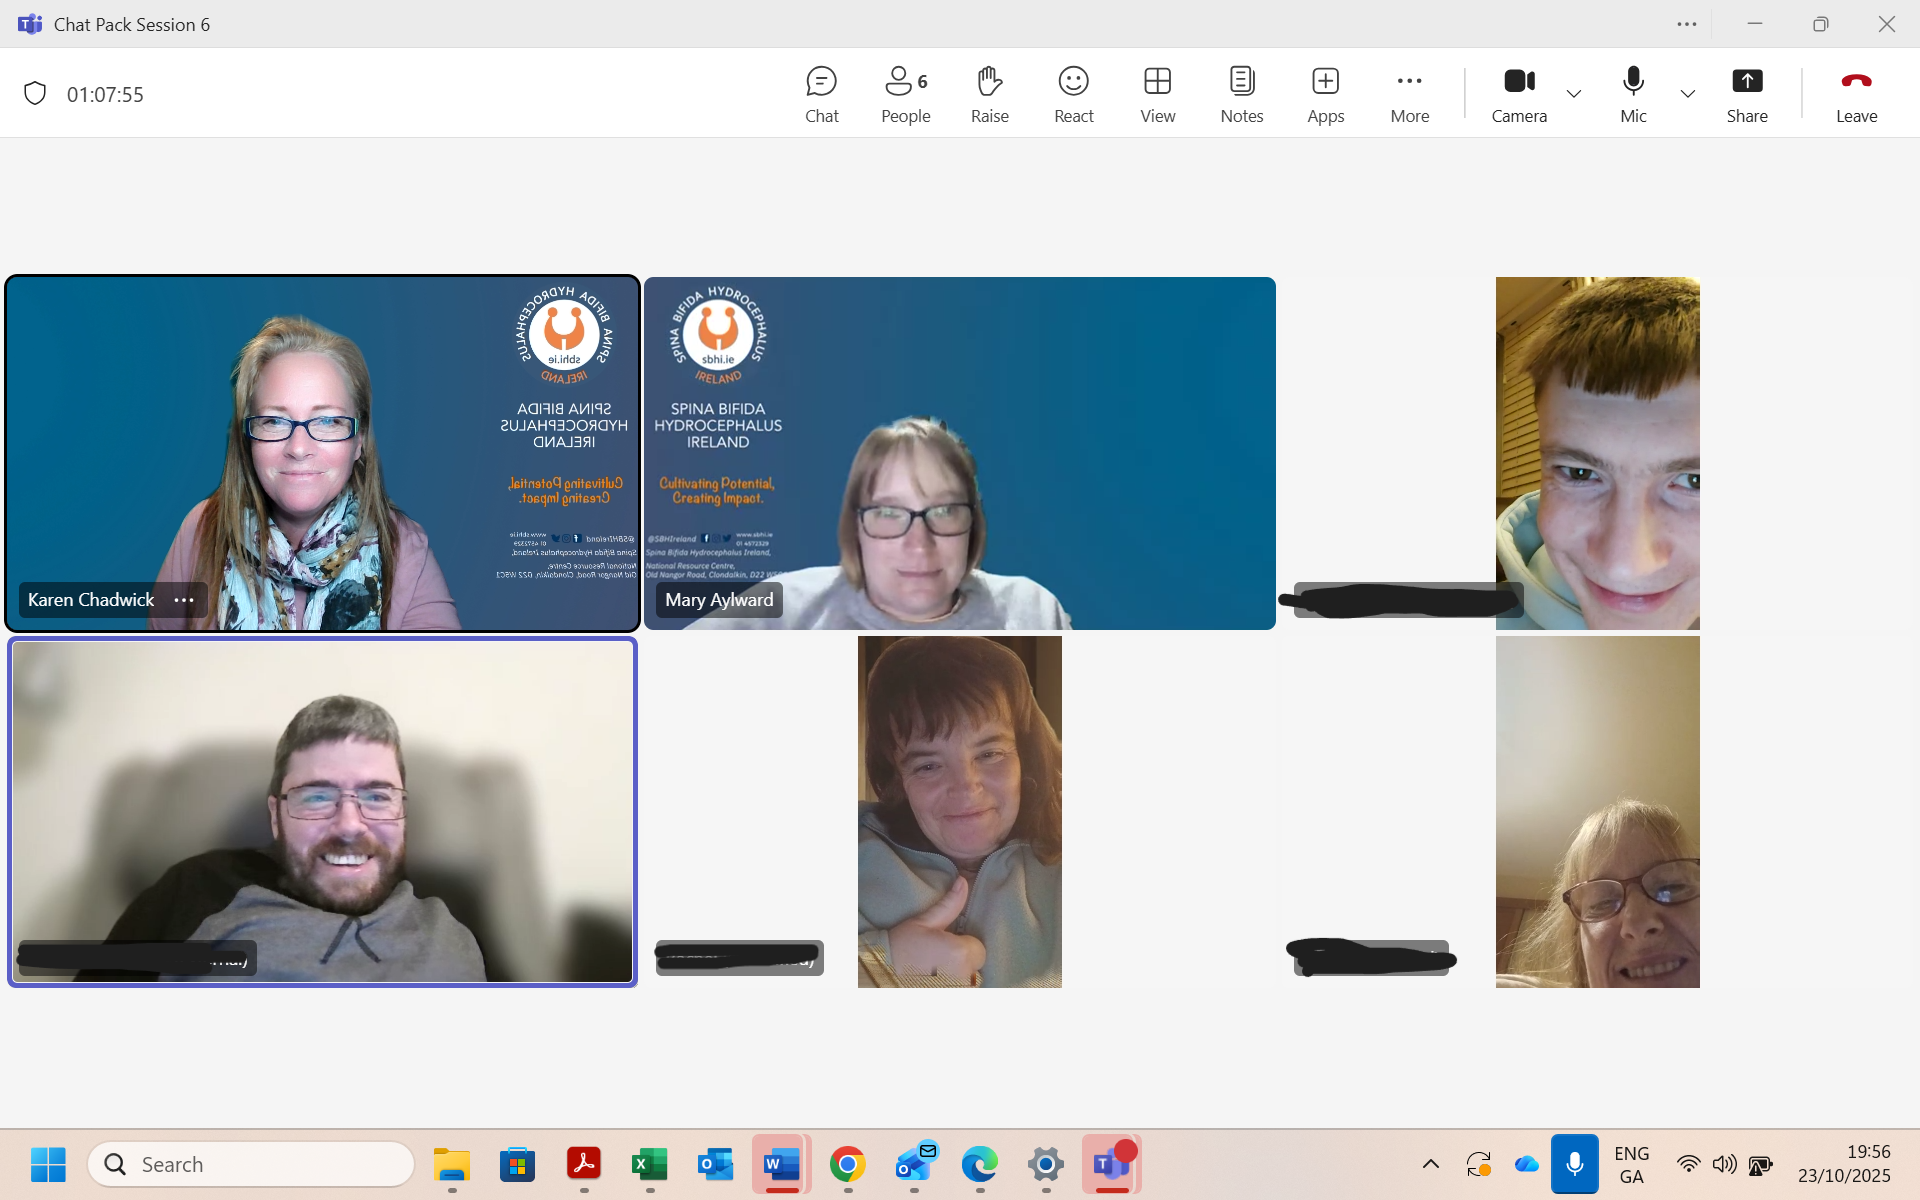Show the People participants list
Viewport: 1920px width, 1200px height.
click(x=905, y=94)
